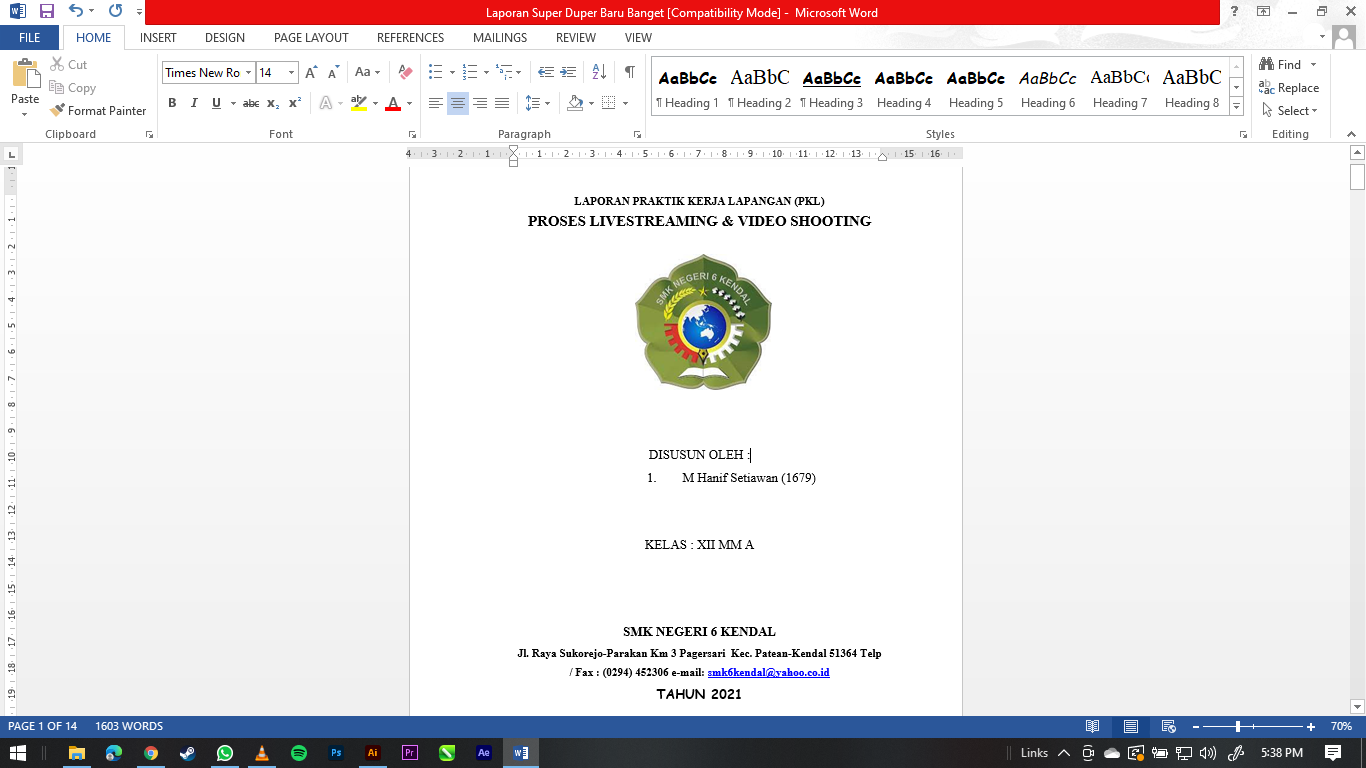Screen dimensions: 1366x768
Task: Click the SMK Negeri 6 Kendal logo image
Action: tap(703, 321)
